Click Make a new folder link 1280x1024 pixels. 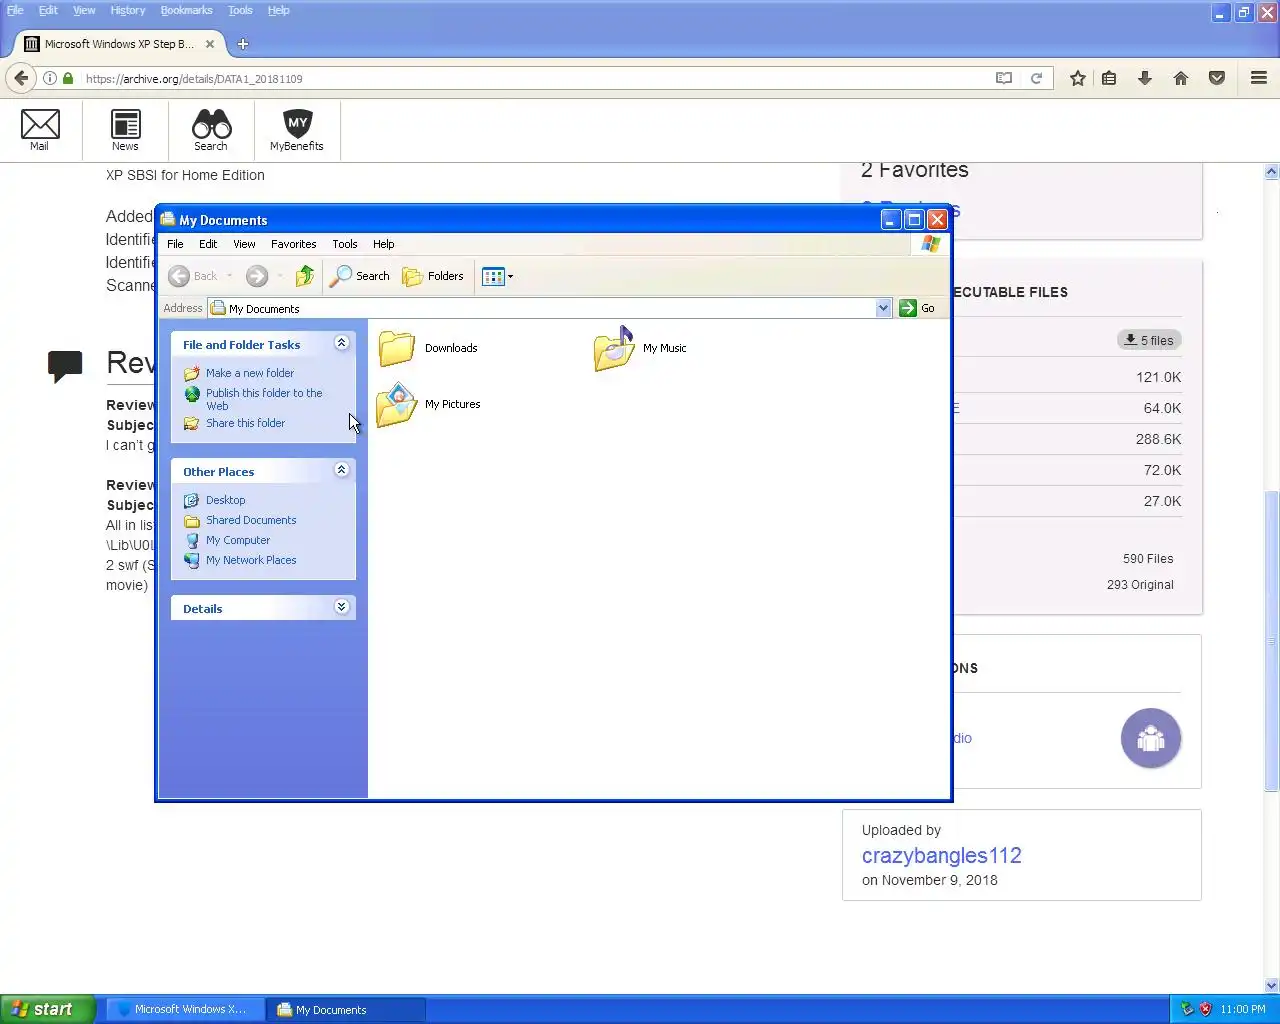pyautogui.click(x=250, y=373)
